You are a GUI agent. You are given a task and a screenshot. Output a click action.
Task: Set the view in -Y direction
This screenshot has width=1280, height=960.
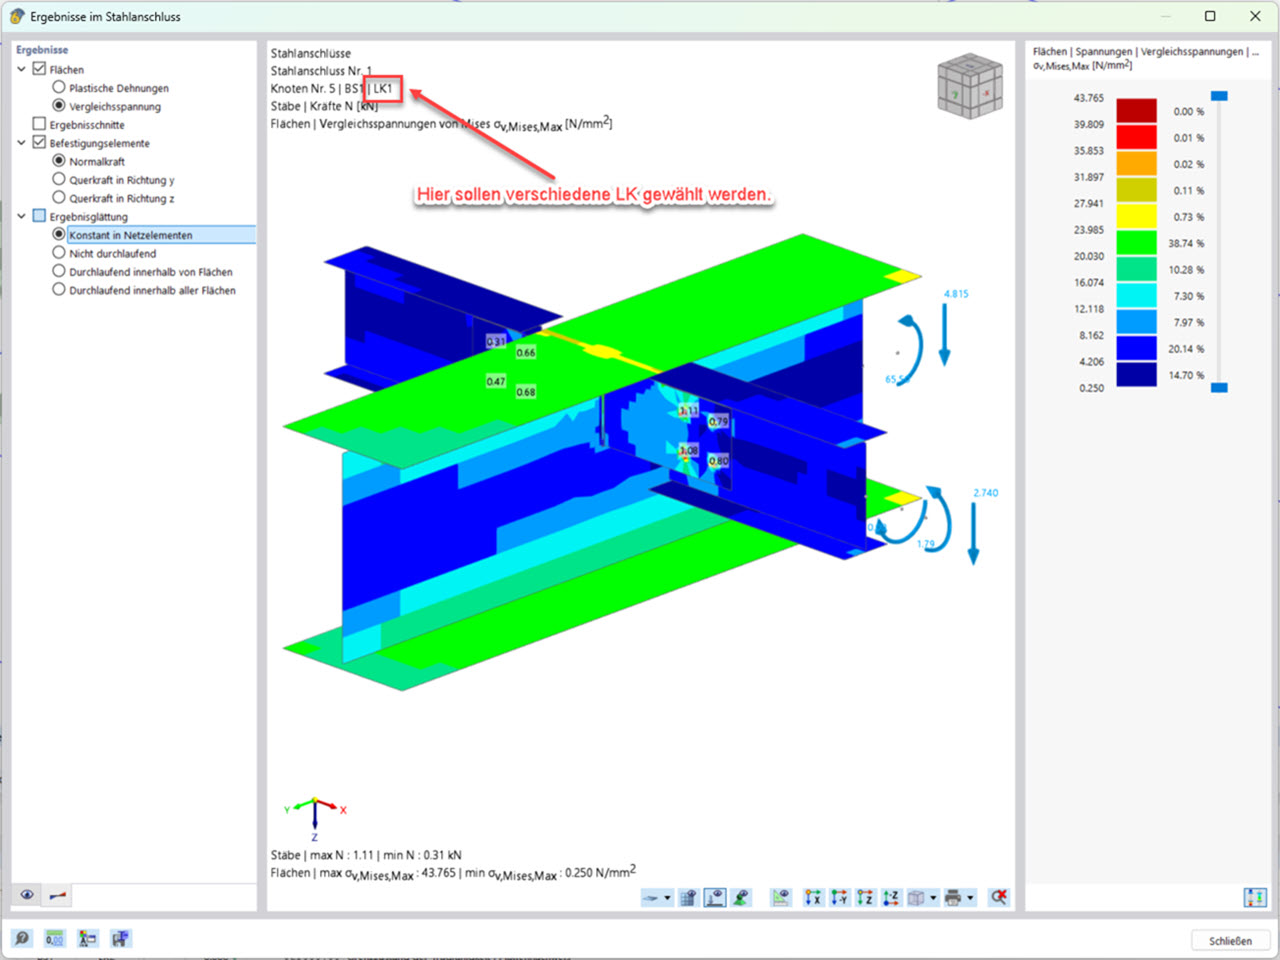tap(839, 897)
